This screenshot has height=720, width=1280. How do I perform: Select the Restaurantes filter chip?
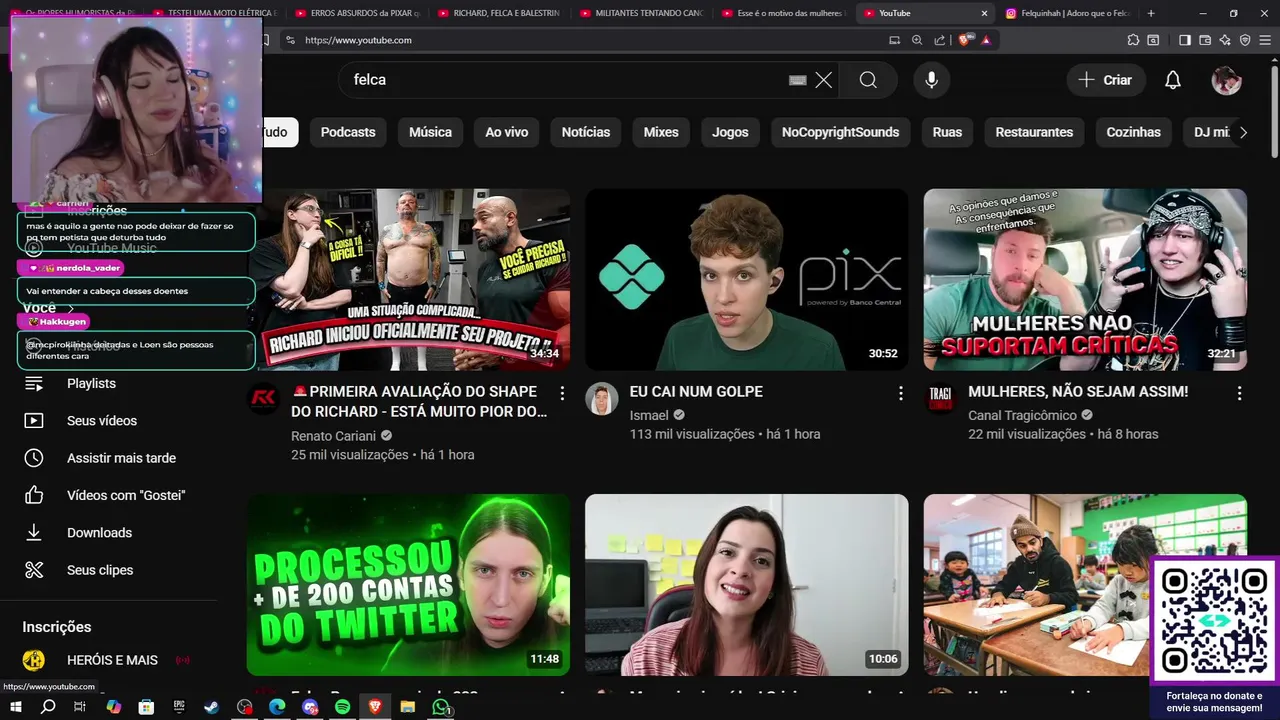coord(1034,132)
